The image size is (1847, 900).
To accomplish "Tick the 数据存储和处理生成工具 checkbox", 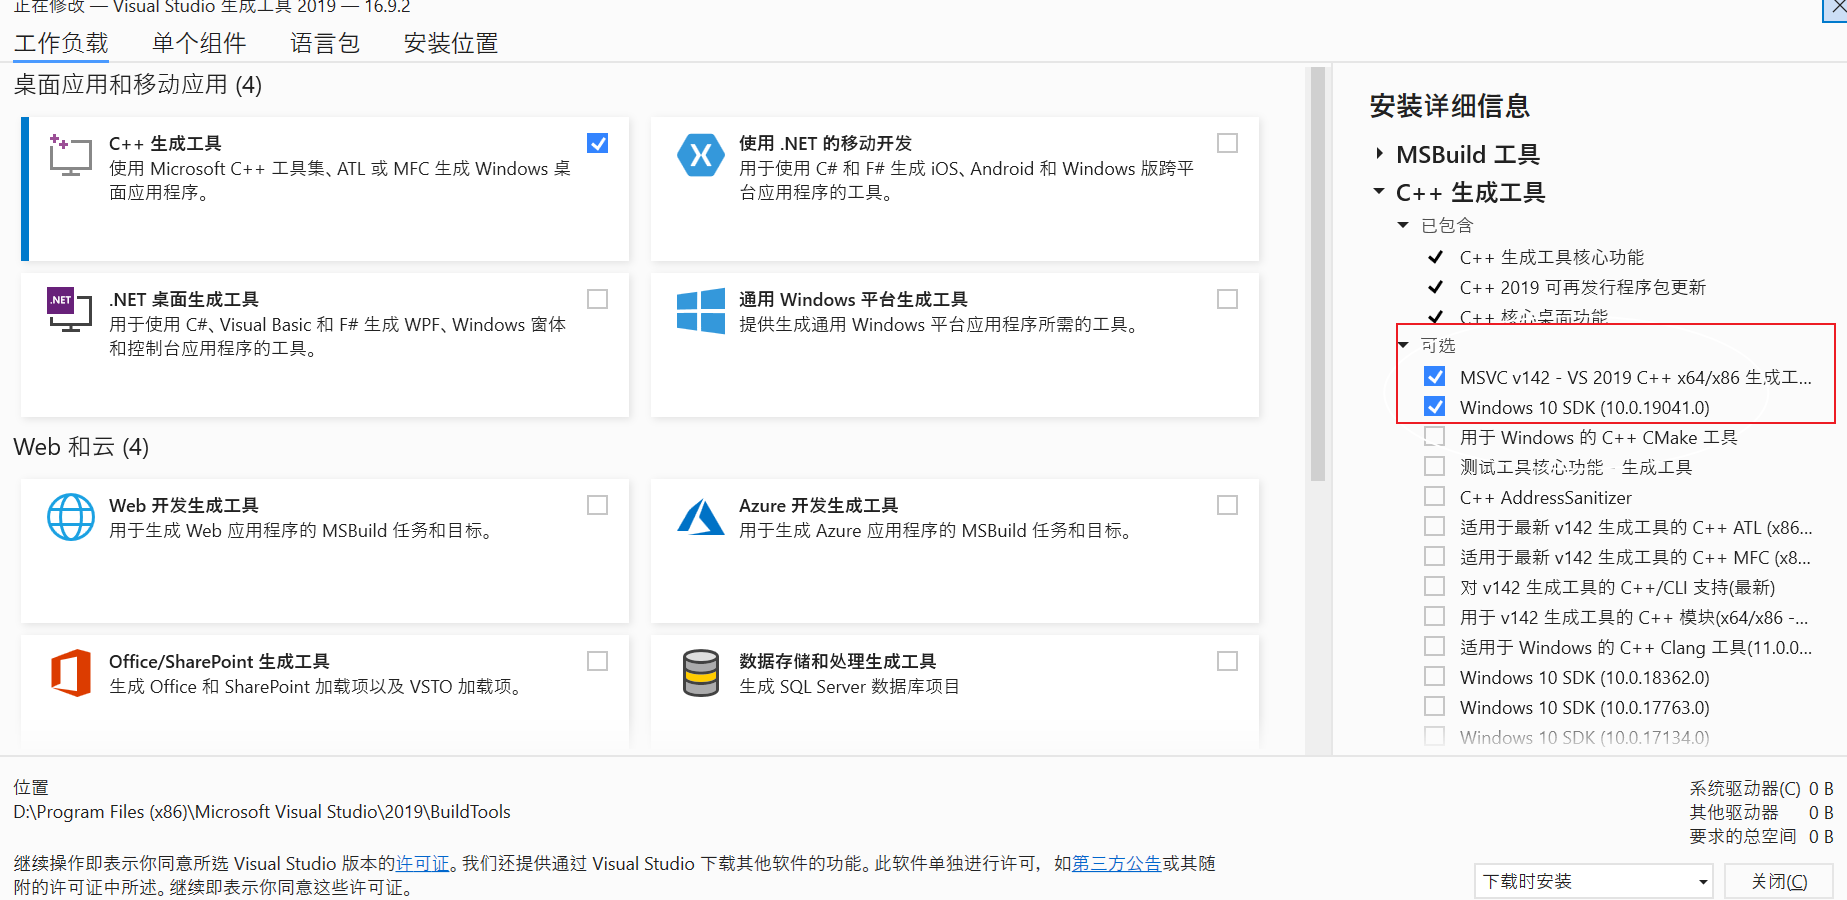I will [x=1227, y=661].
